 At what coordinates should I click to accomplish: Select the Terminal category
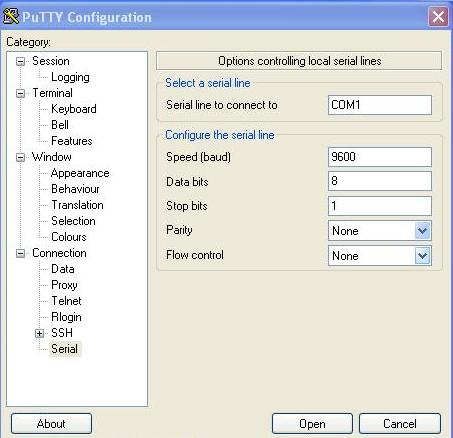tap(52, 93)
